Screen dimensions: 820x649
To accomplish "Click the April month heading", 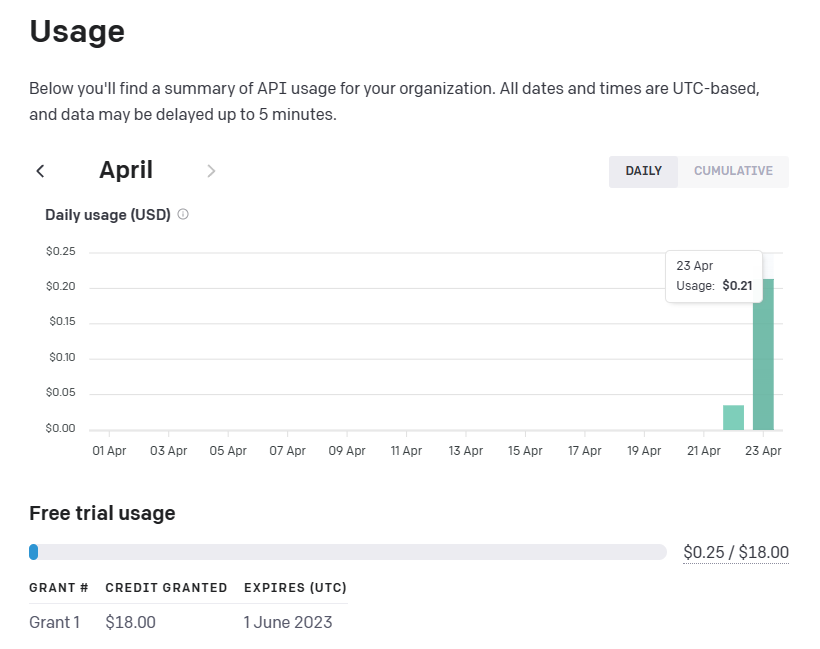I will click(x=126, y=170).
